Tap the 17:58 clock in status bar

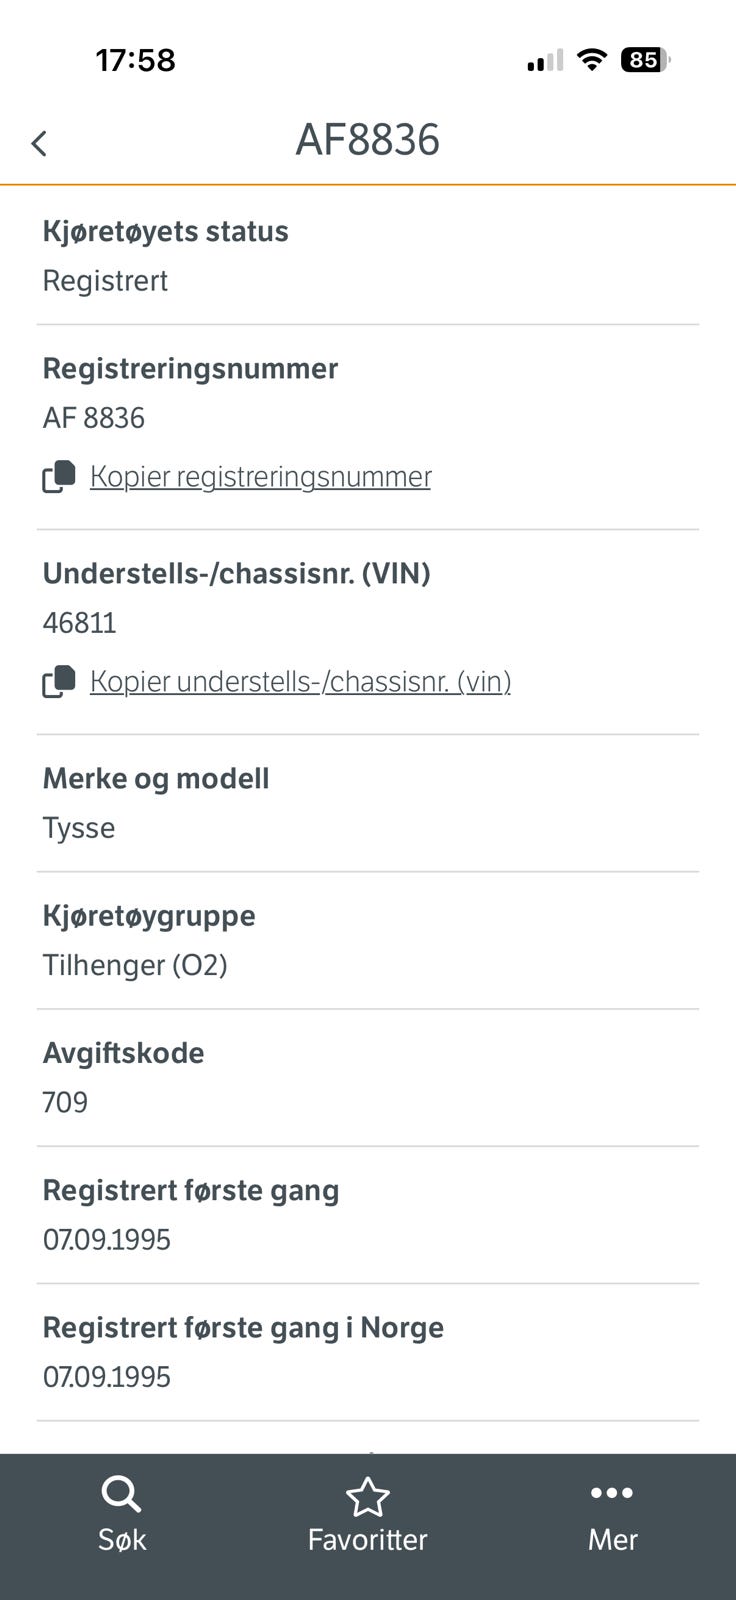(x=135, y=60)
